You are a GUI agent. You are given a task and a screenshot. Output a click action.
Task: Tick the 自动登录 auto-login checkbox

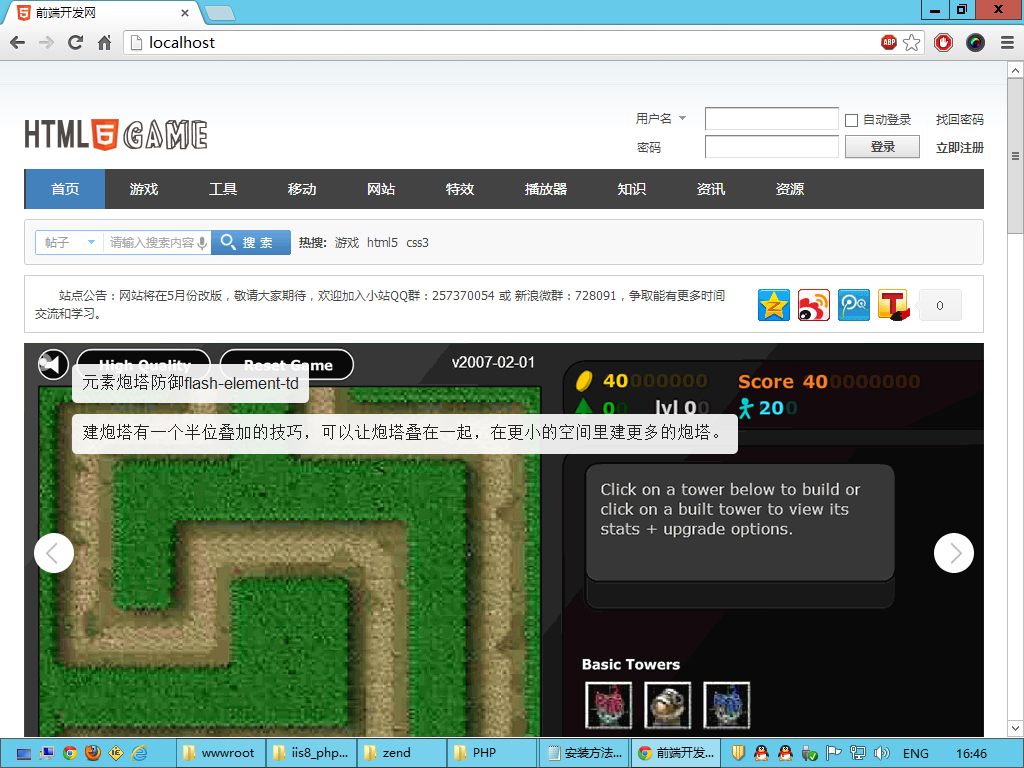(851, 120)
